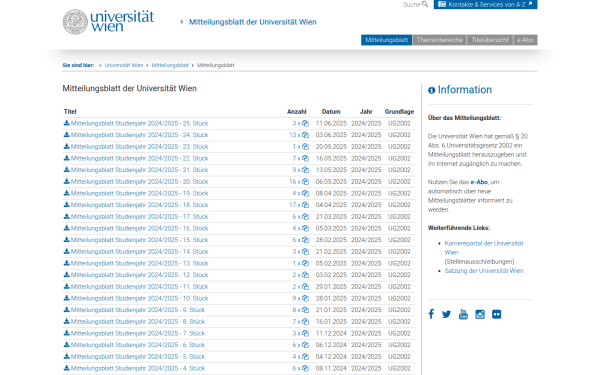Click download icon for 25. Stück
Image resolution: width=600 pixels, height=375 pixels.
[67, 123]
